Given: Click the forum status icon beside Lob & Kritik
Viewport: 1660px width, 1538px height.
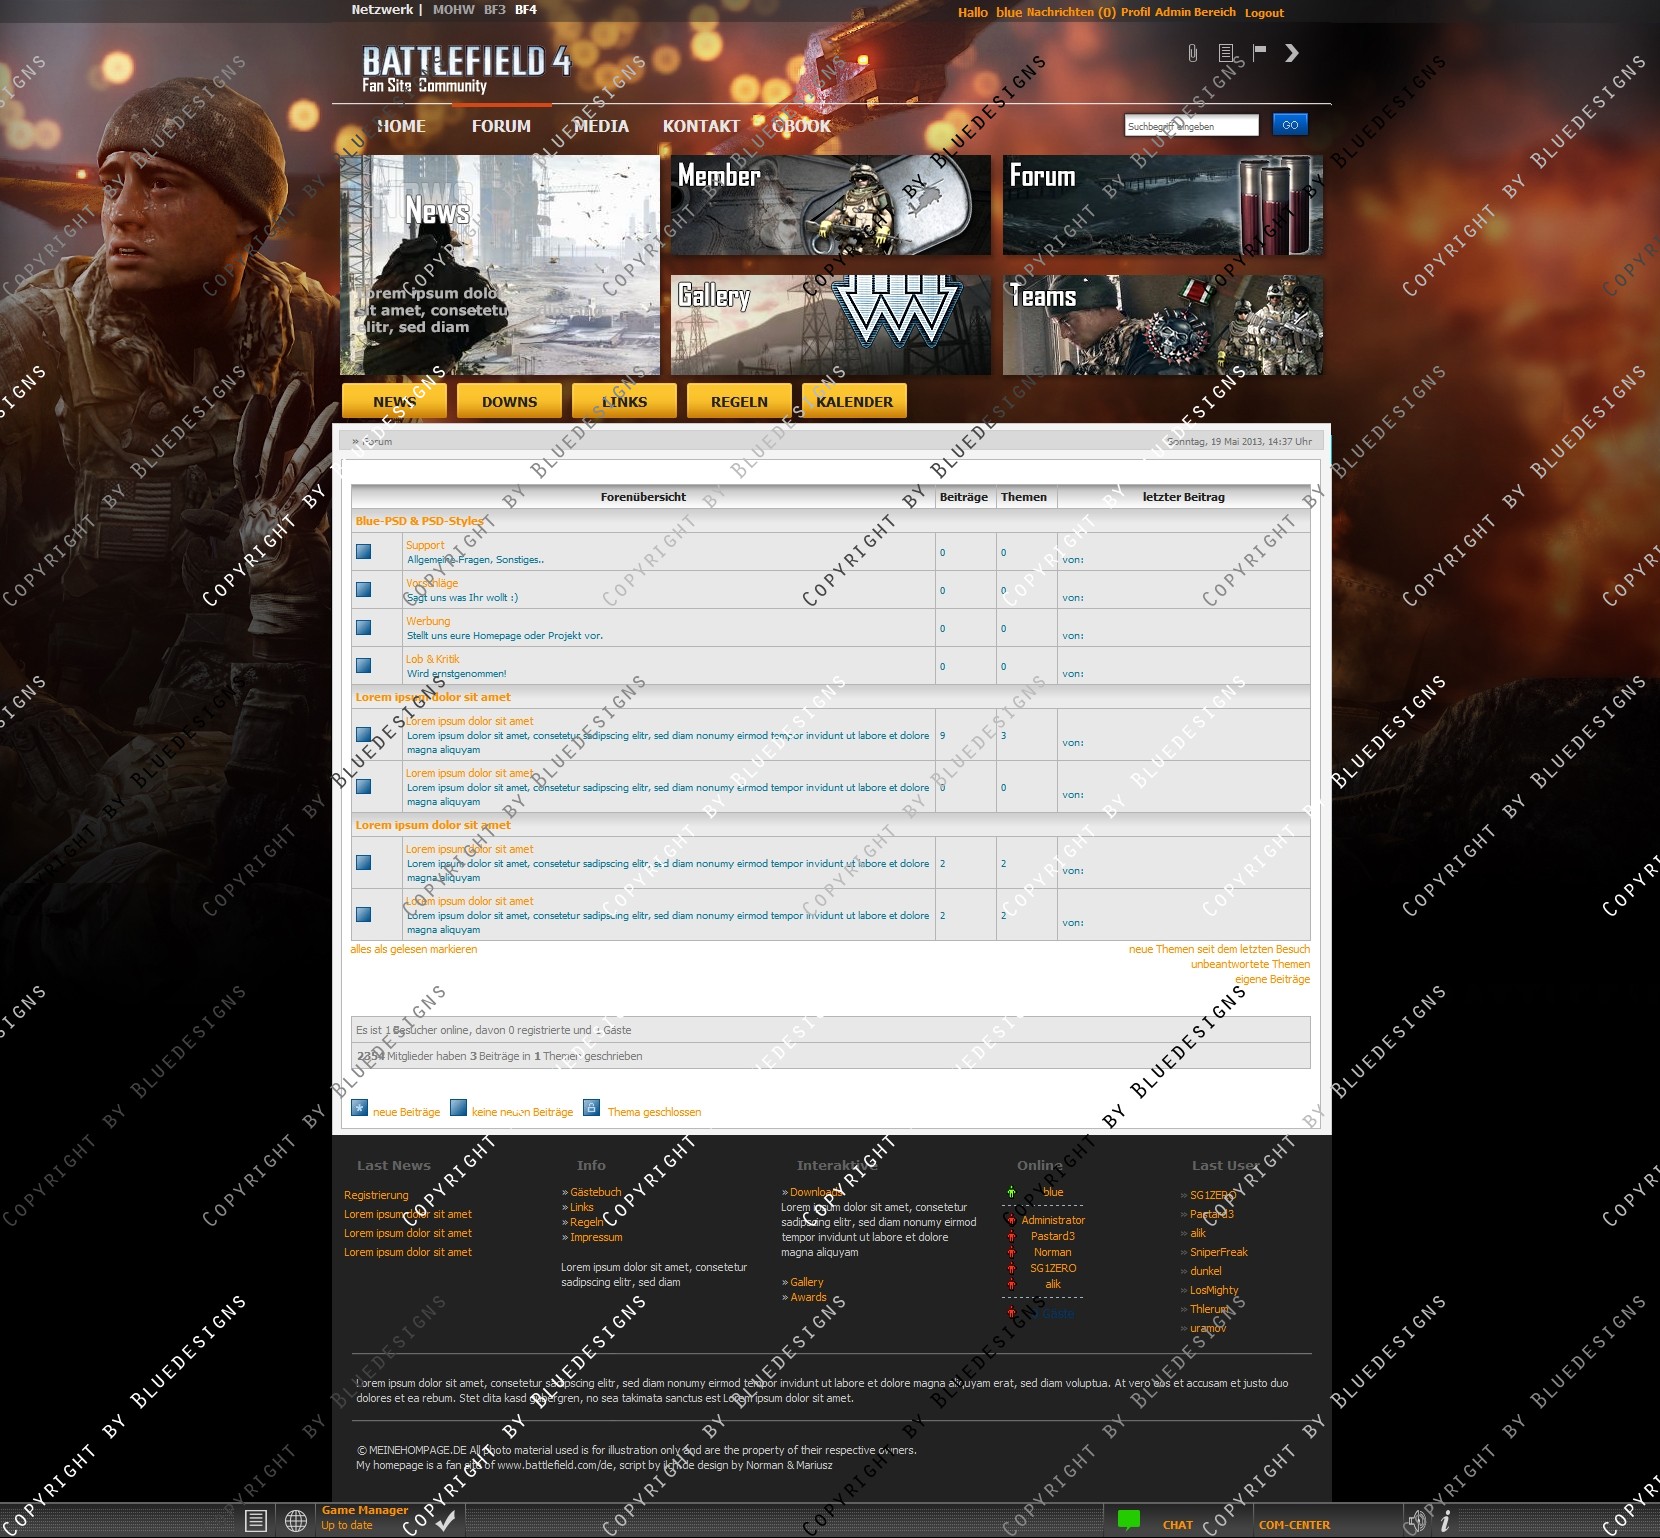Looking at the screenshot, I should [364, 666].
